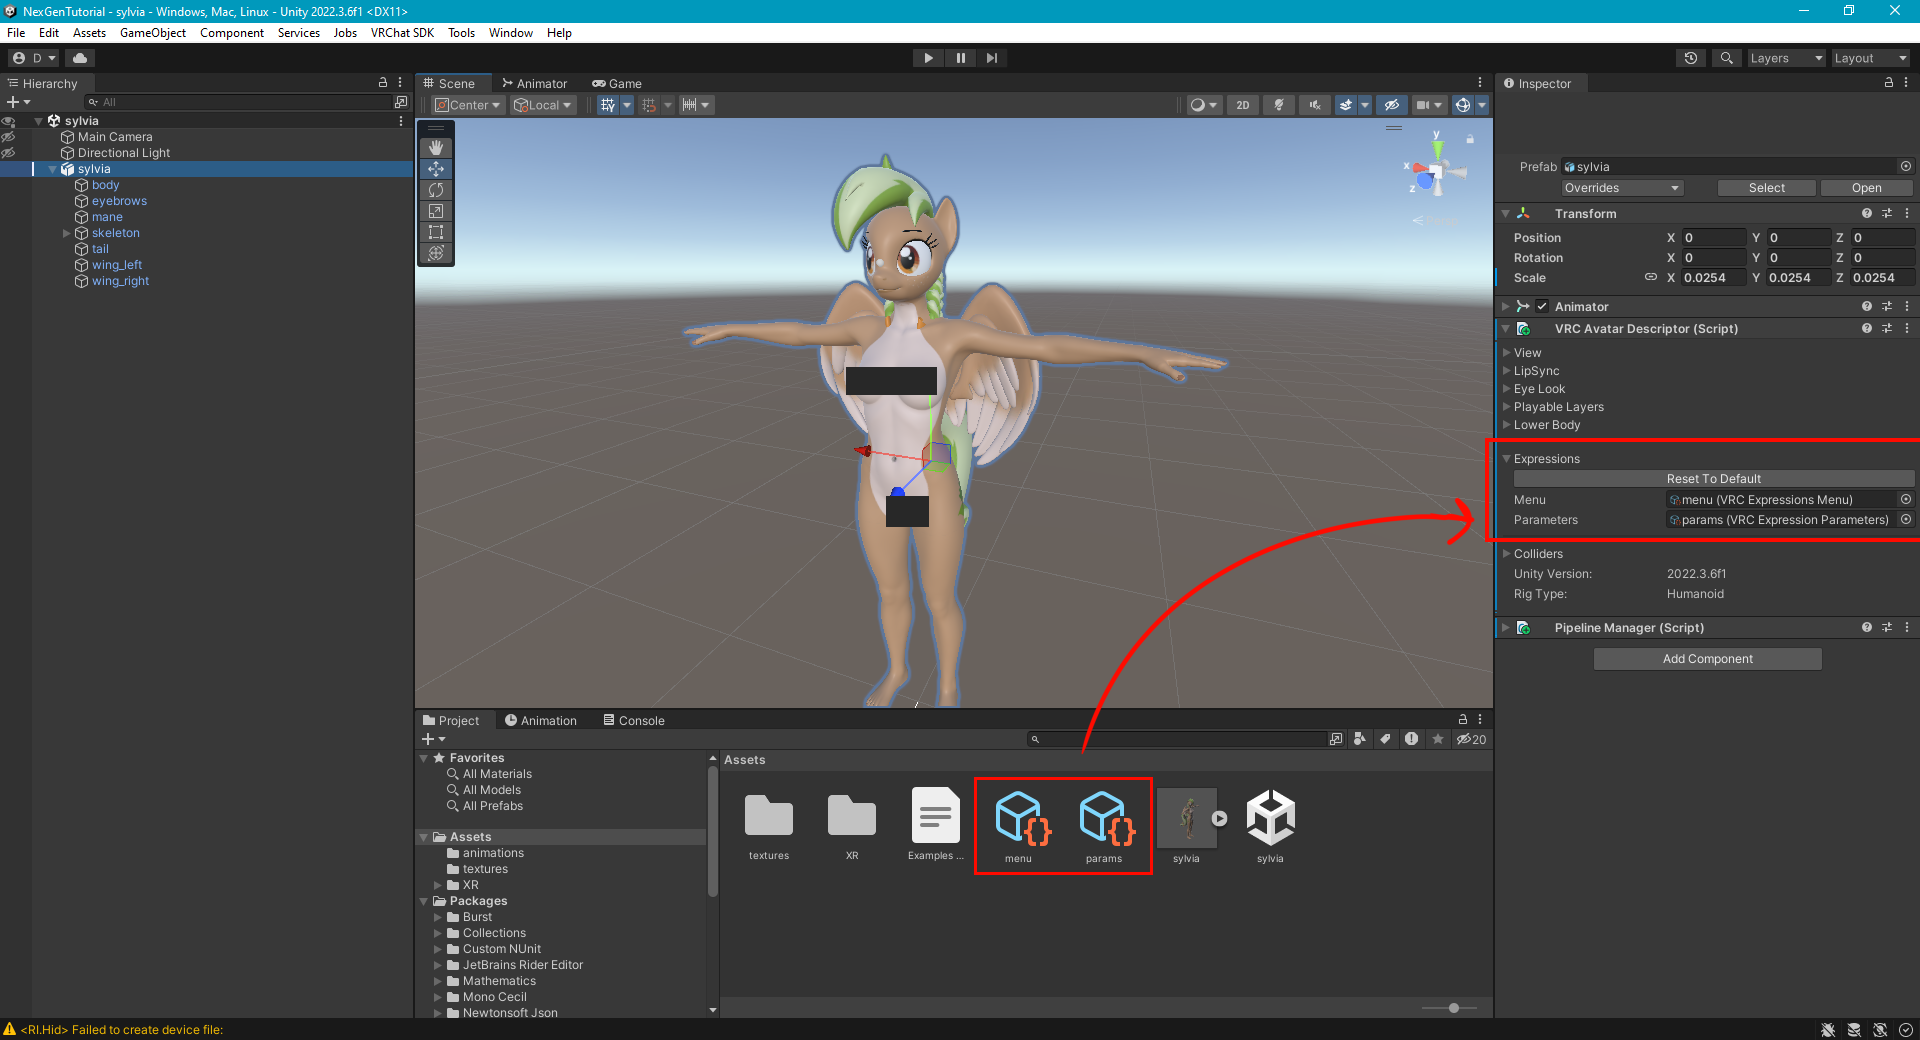Screen dimensions: 1920x1040
Task: Select the Move tool in Scene
Action: [436, 169]
